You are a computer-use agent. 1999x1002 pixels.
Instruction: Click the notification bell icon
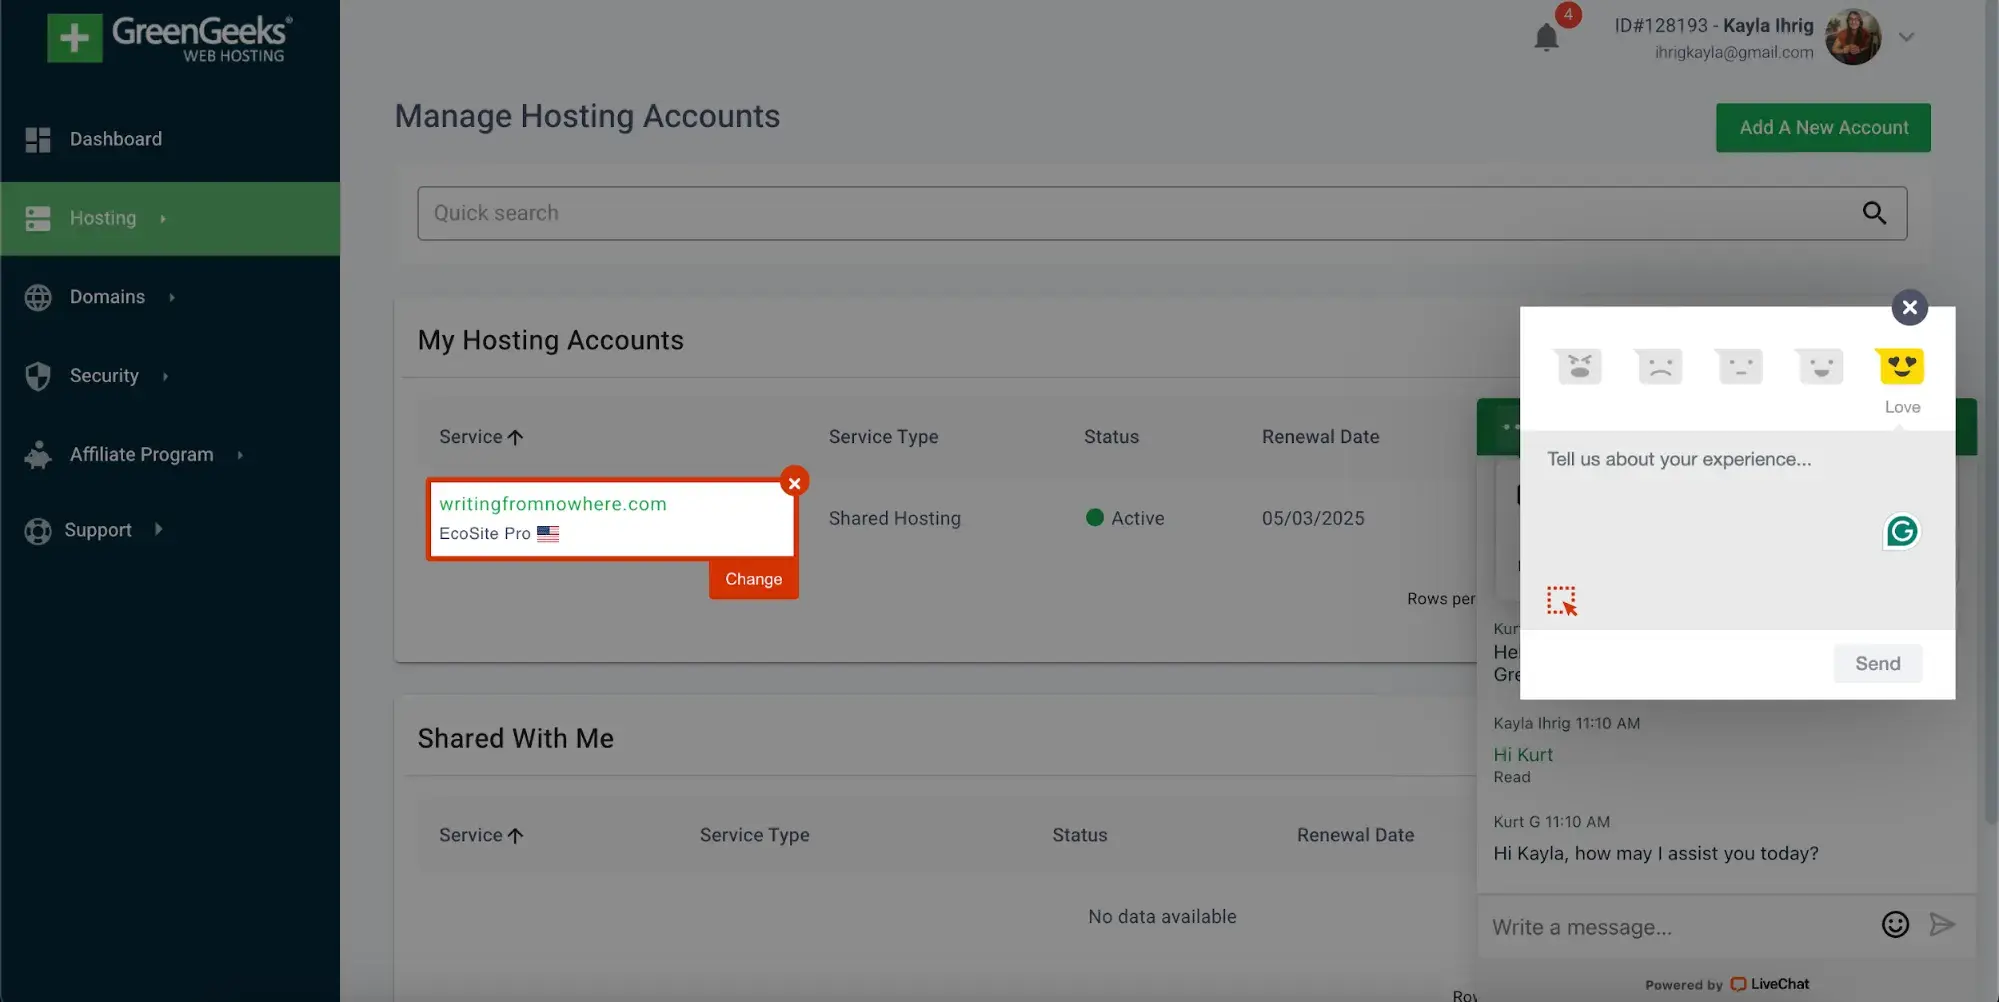[x=1546, y=38]
